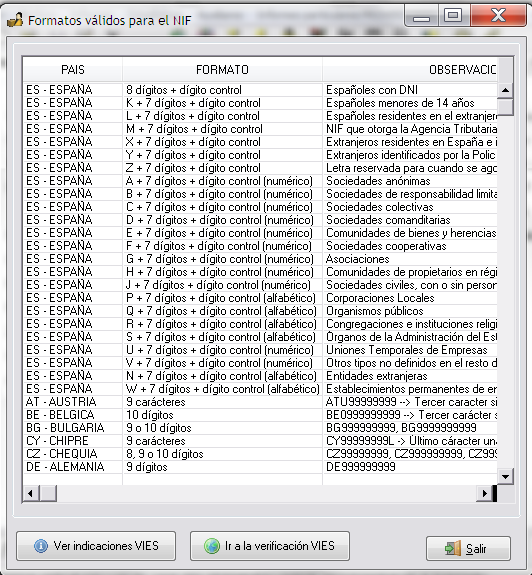Click the vertical scrollbar thumb
The height and width of the screenshot is (575, 532).
click(505, 107)
